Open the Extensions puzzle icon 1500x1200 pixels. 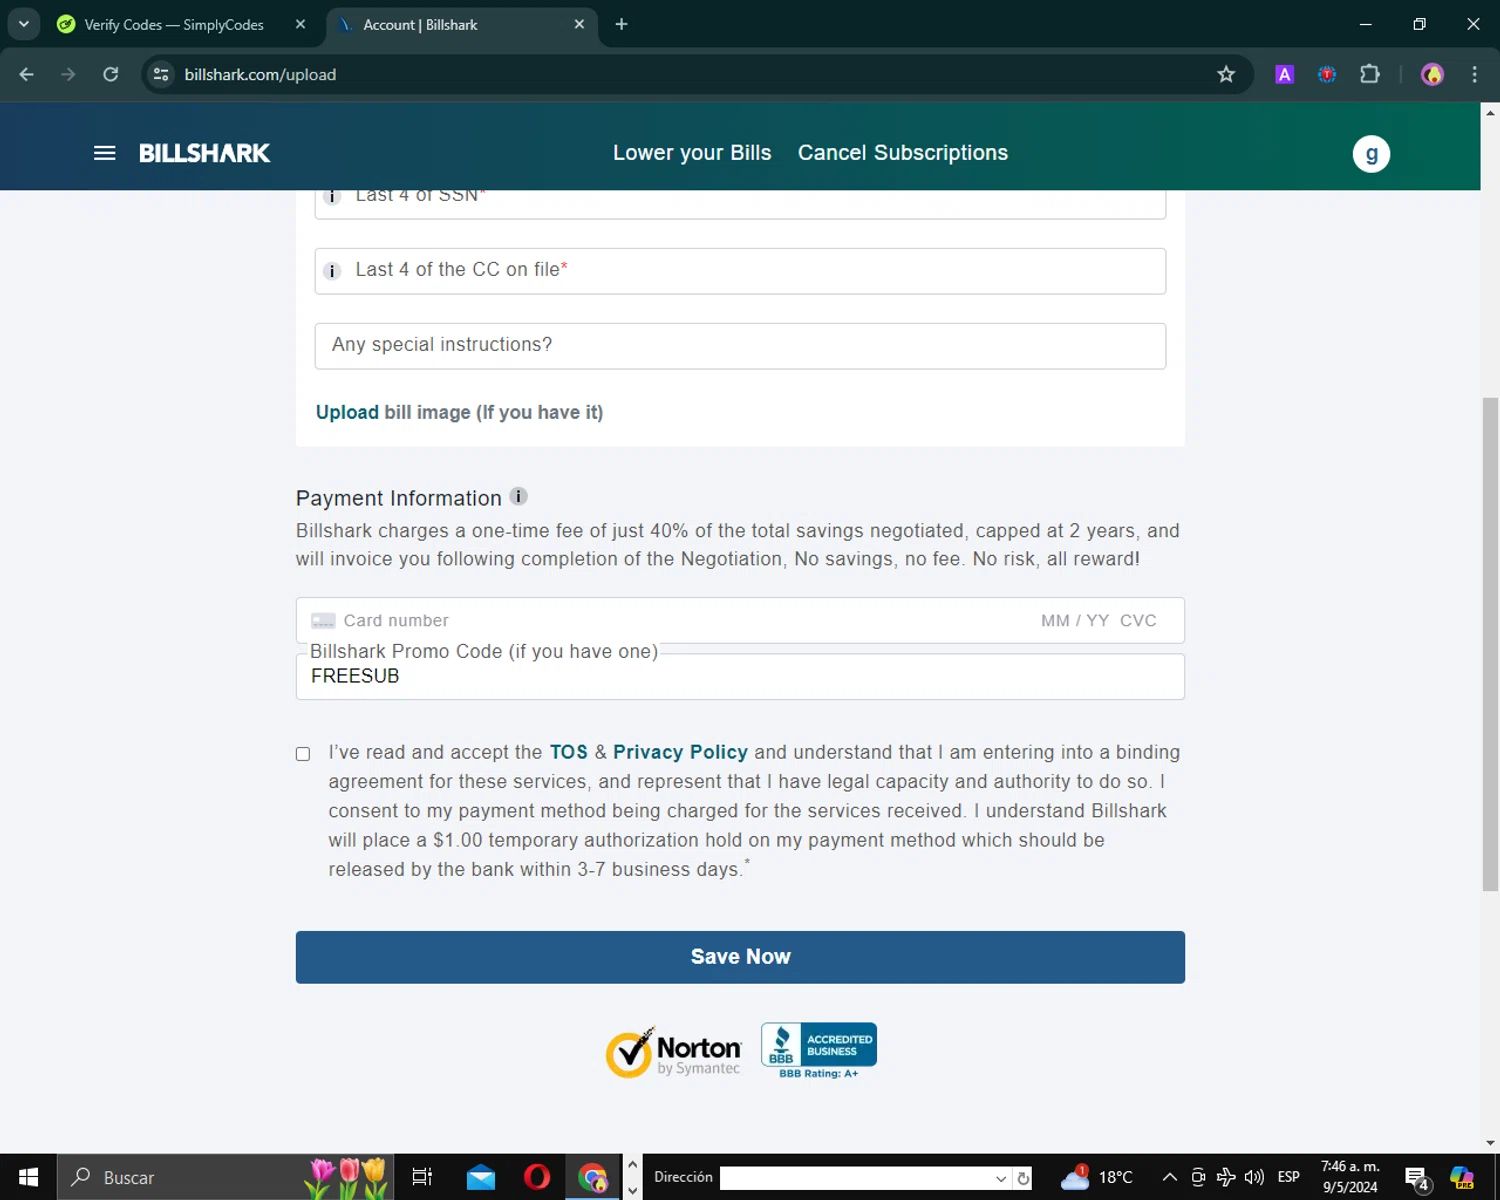tap(1370, 74)
